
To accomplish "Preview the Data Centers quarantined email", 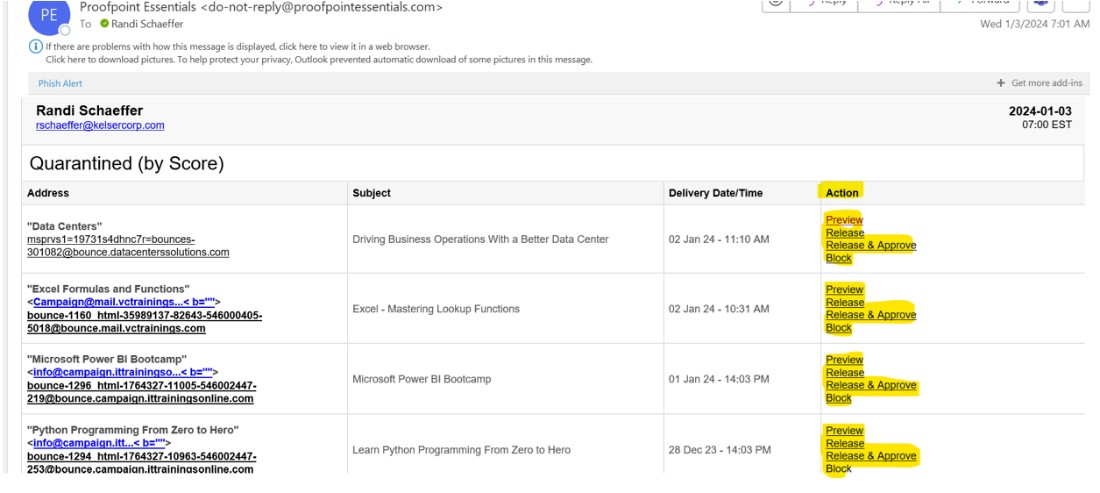I will (x=844, y=220).
